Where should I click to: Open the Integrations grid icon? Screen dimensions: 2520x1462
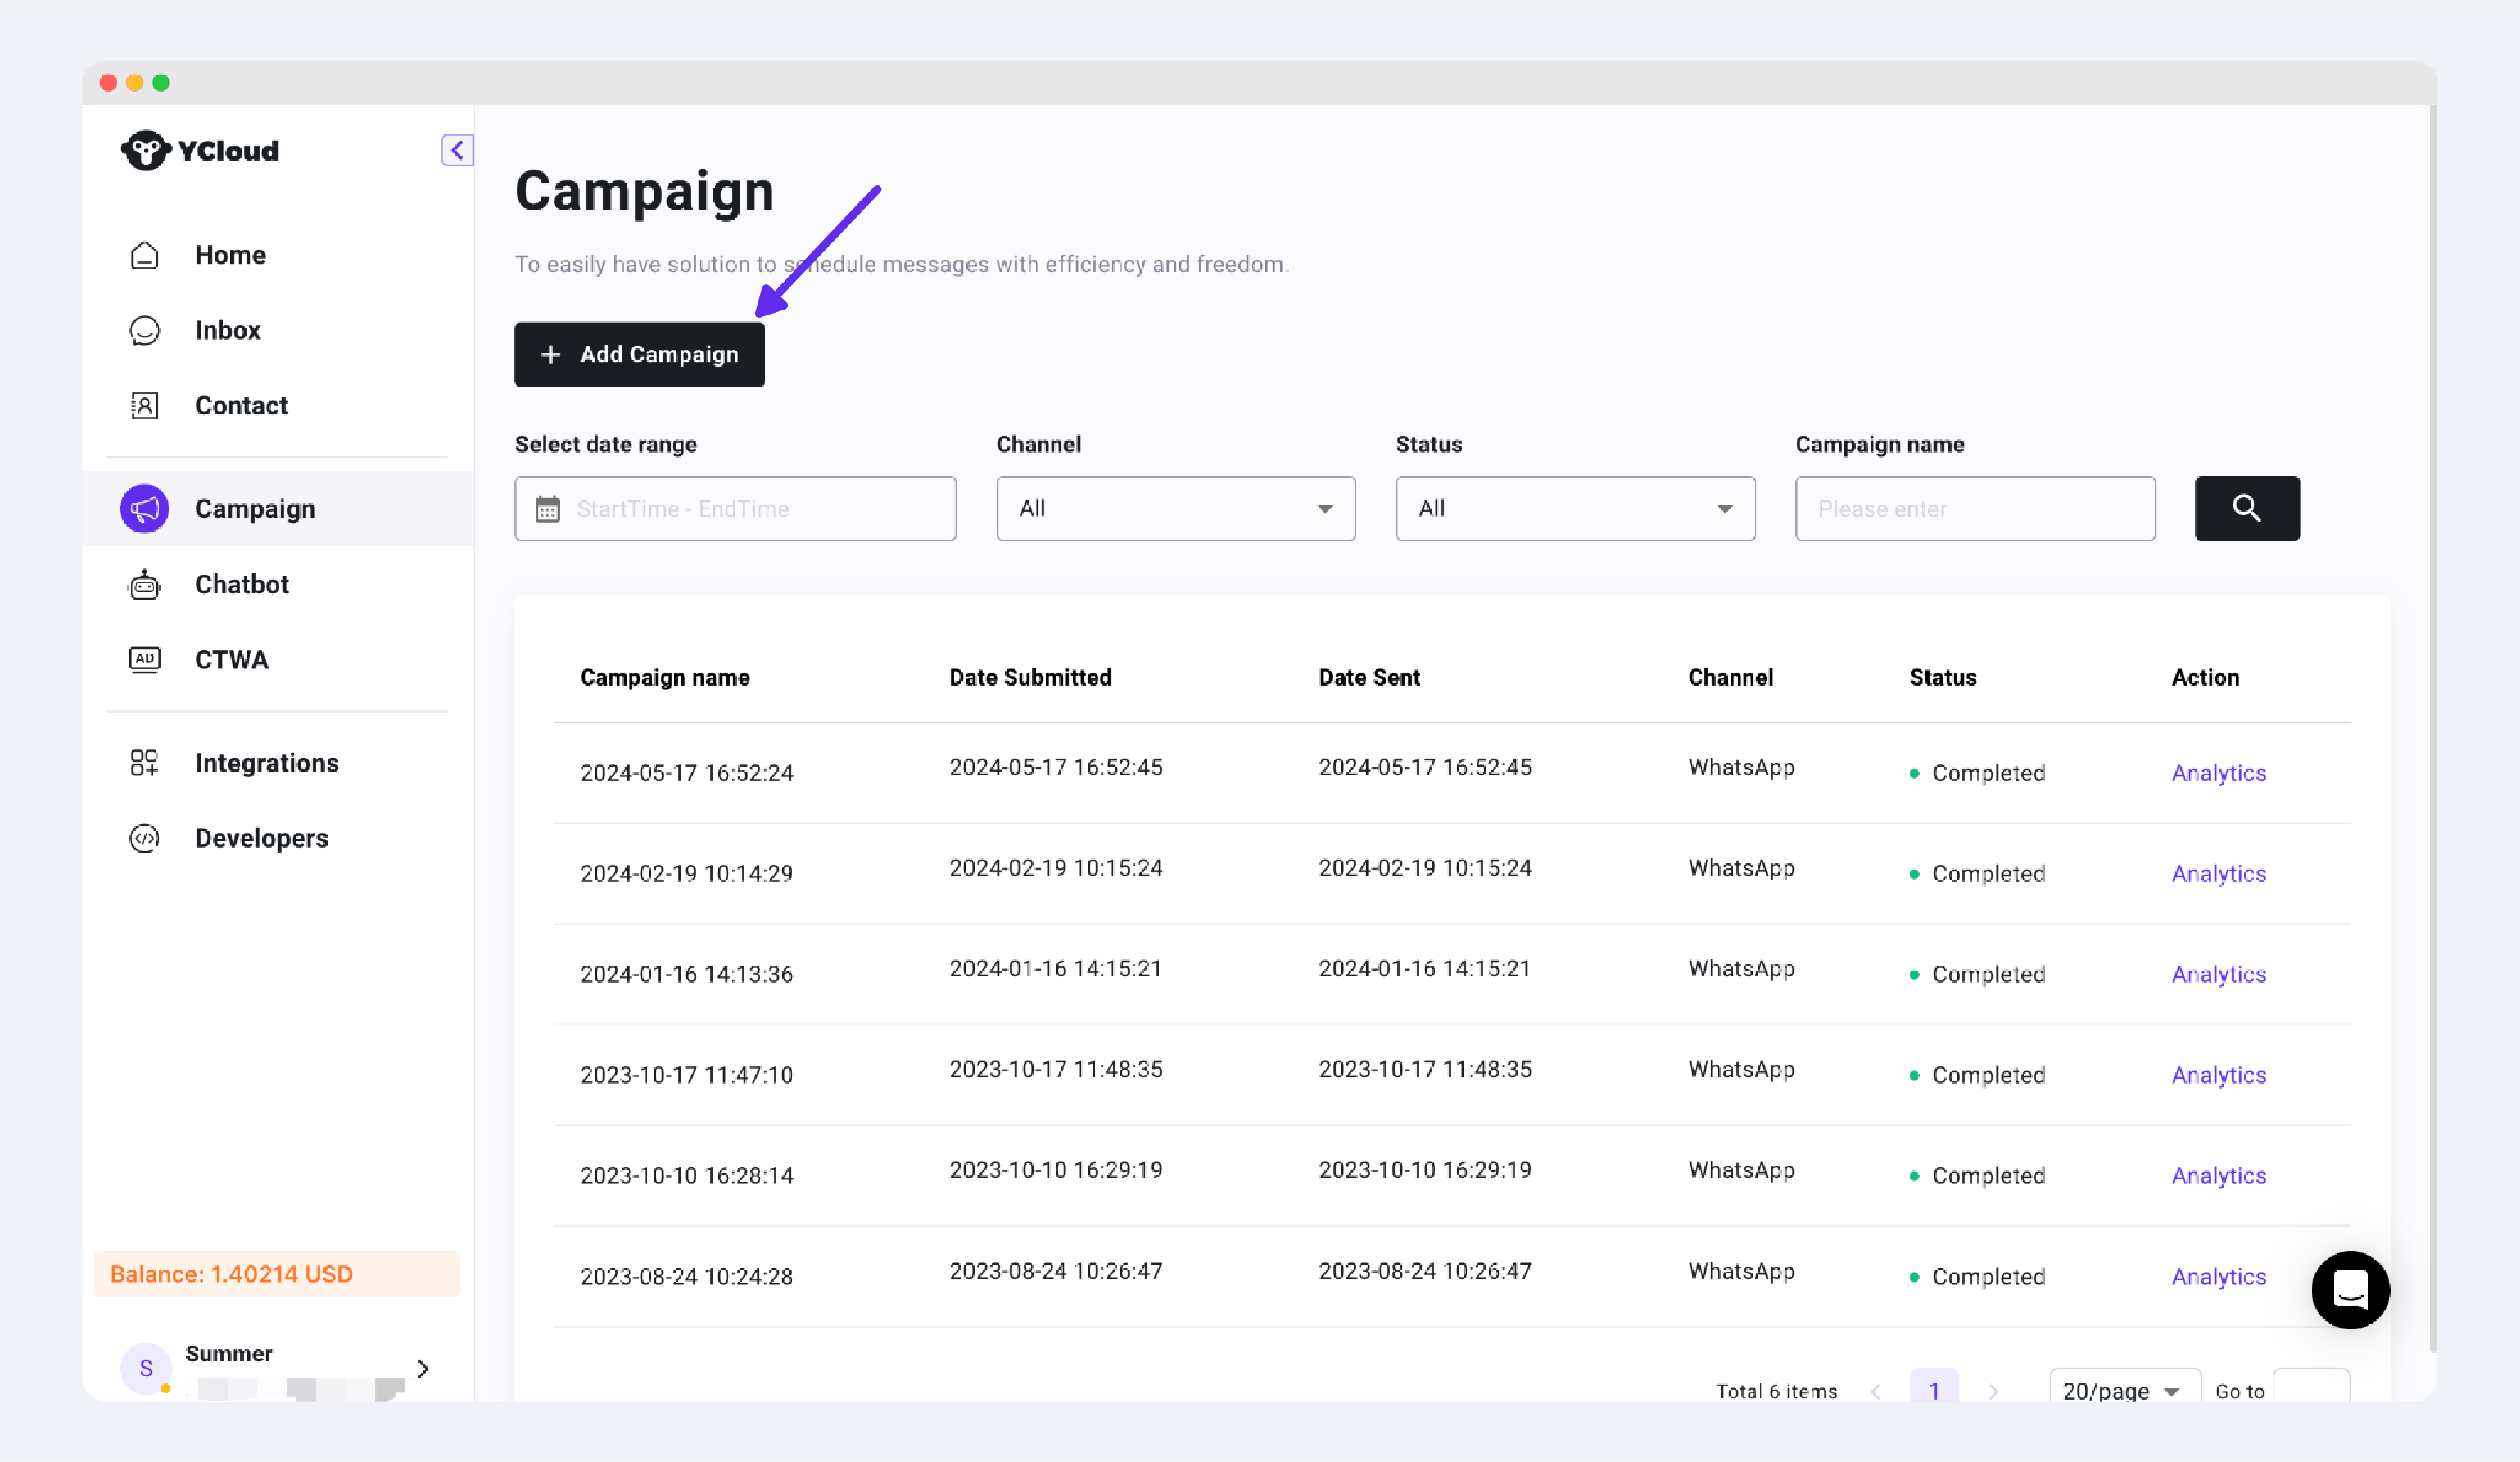[145, 763]
